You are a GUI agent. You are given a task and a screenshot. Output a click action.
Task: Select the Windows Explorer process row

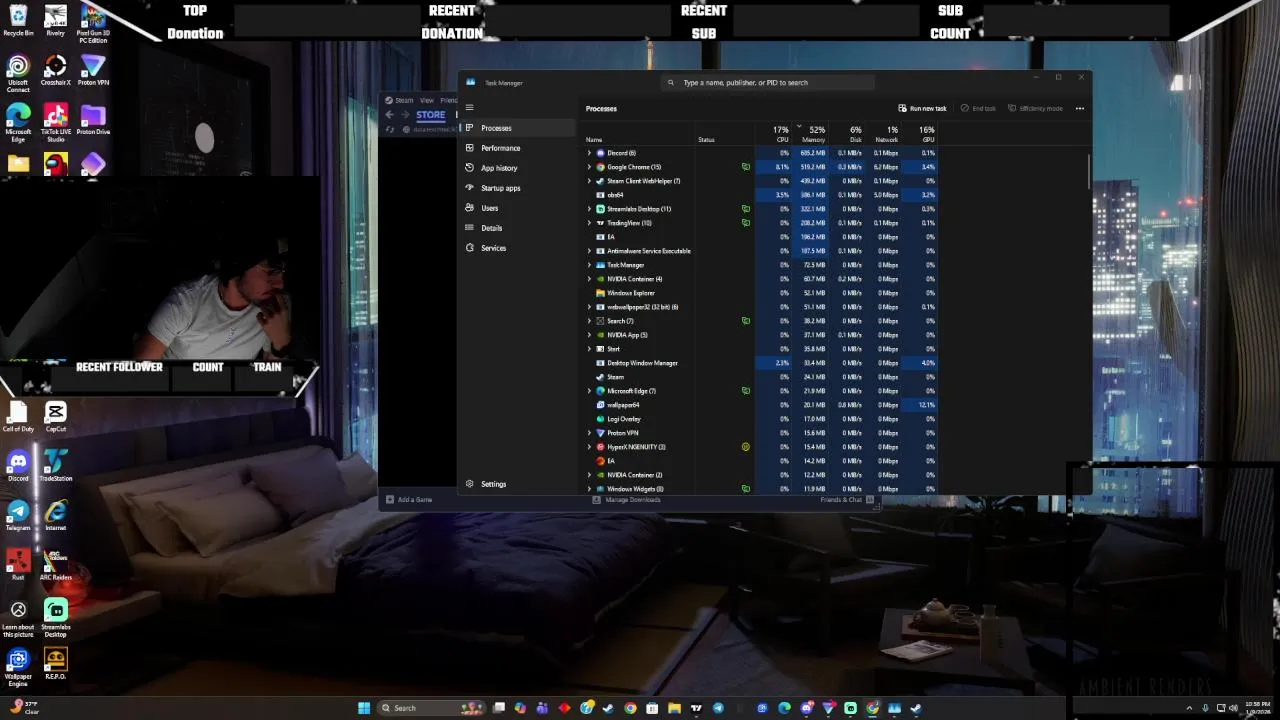760,293
